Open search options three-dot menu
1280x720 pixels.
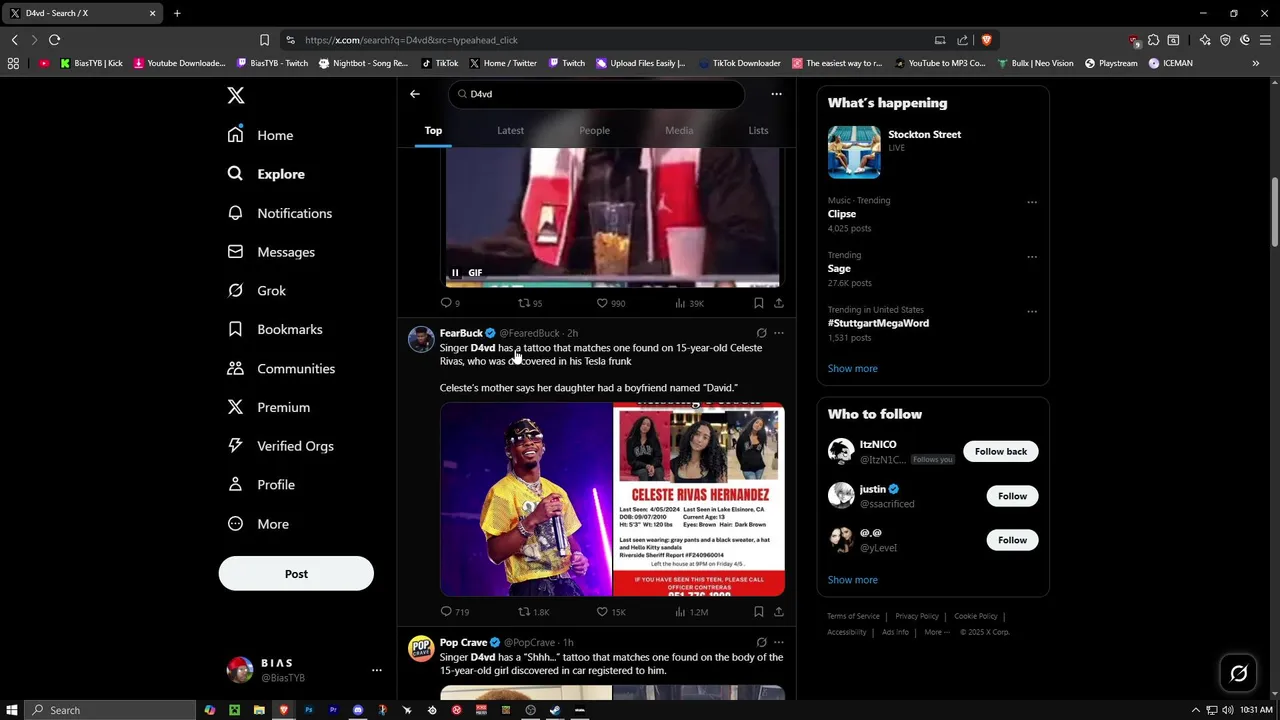point(776,94)
